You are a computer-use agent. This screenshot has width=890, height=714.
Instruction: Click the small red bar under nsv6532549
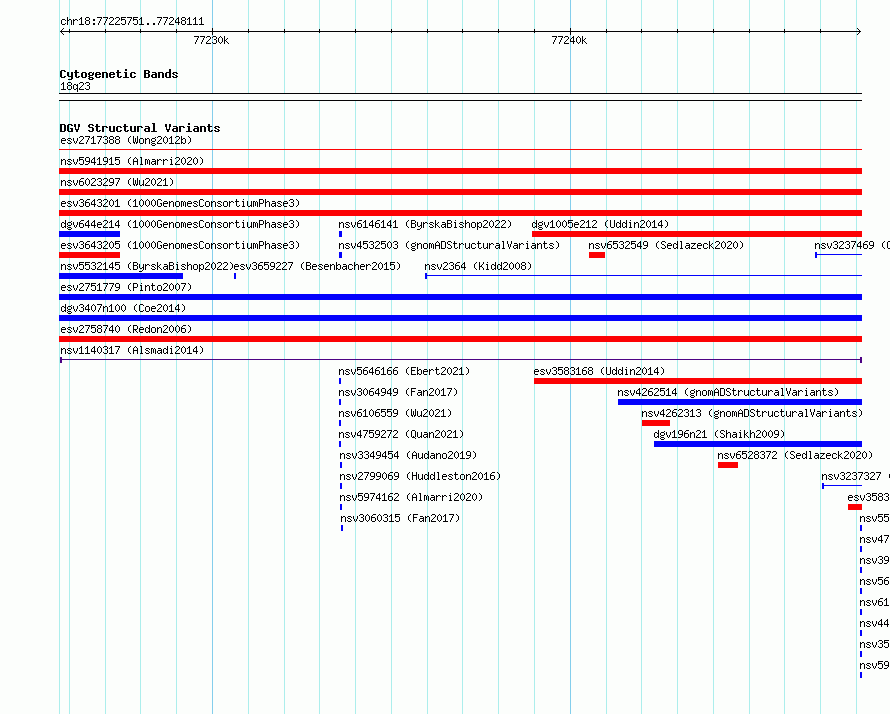pos(597,255)
